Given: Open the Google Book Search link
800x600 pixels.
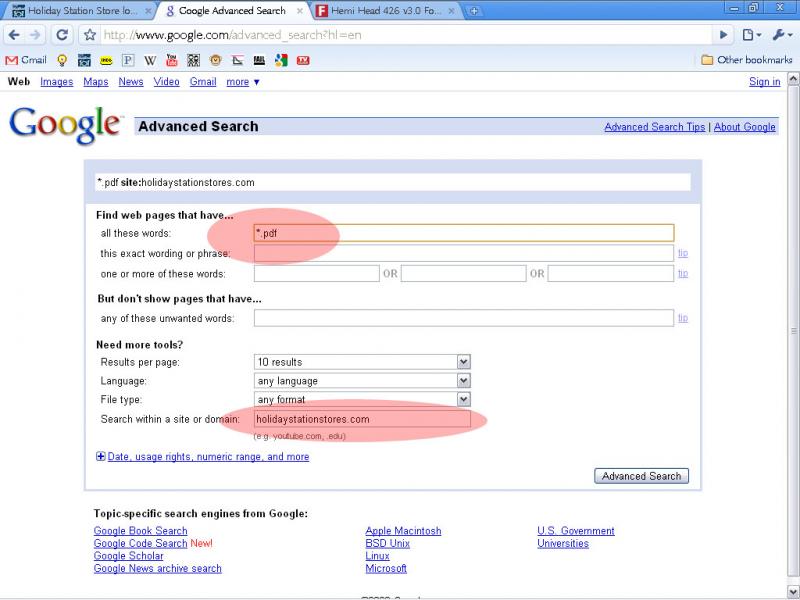Looking at the screenshot, I should (140, 531).
